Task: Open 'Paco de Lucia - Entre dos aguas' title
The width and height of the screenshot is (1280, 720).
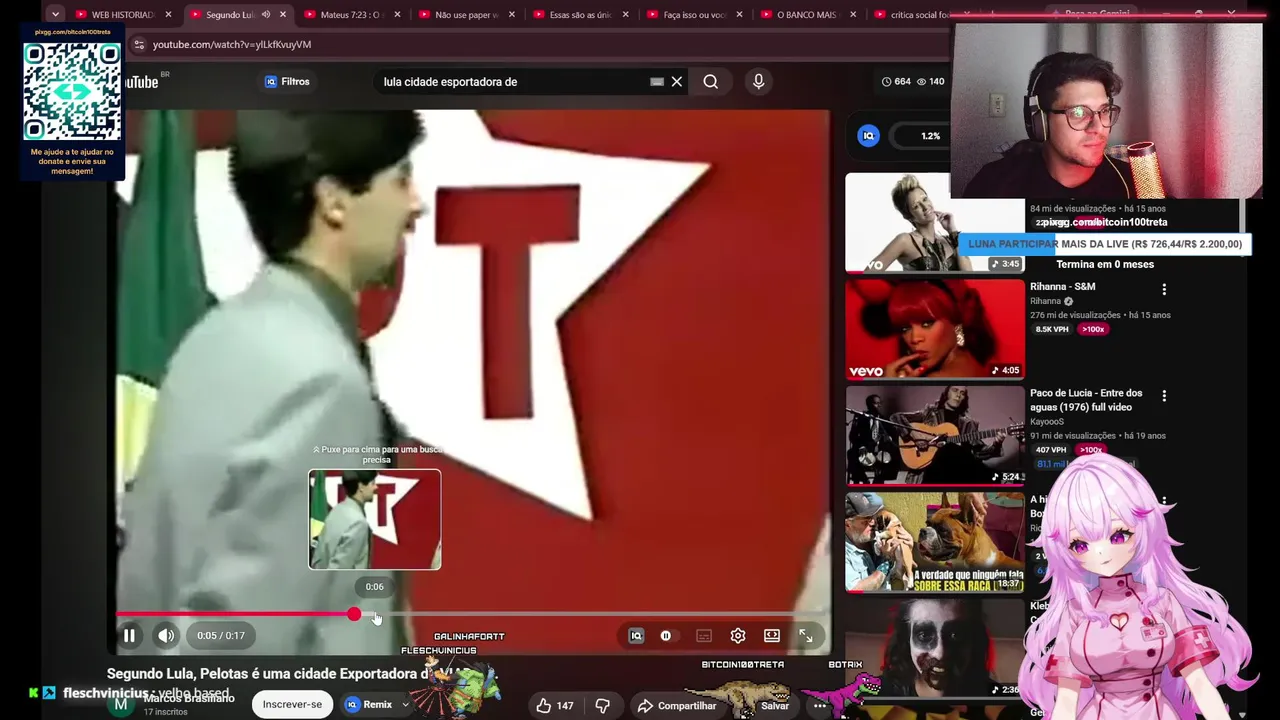Action: [1086, 400]
